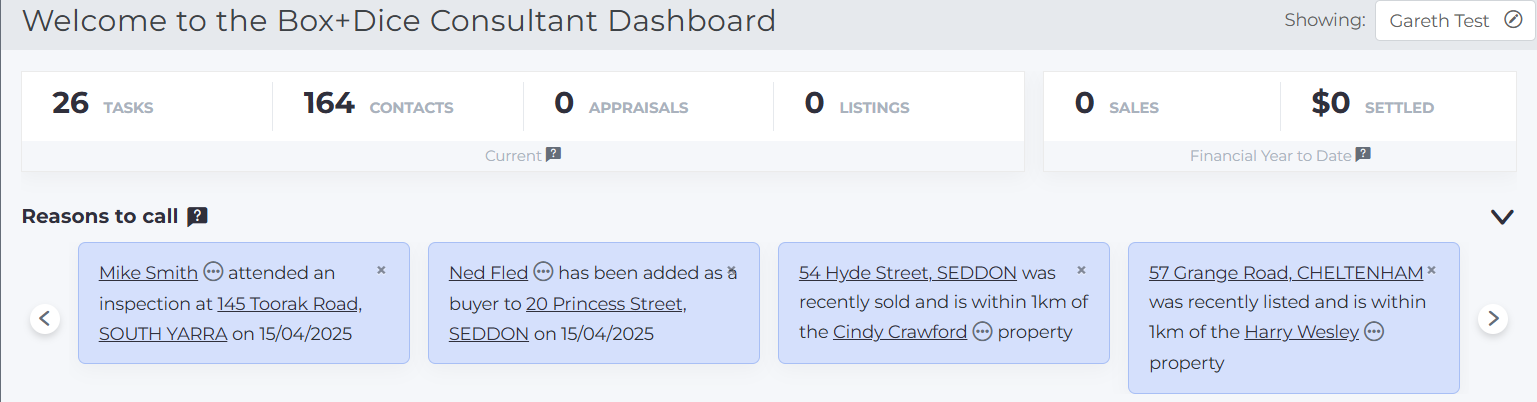Open the 26 Tasks summary tile
The image size is (1537, 402).
coord(147,103)
